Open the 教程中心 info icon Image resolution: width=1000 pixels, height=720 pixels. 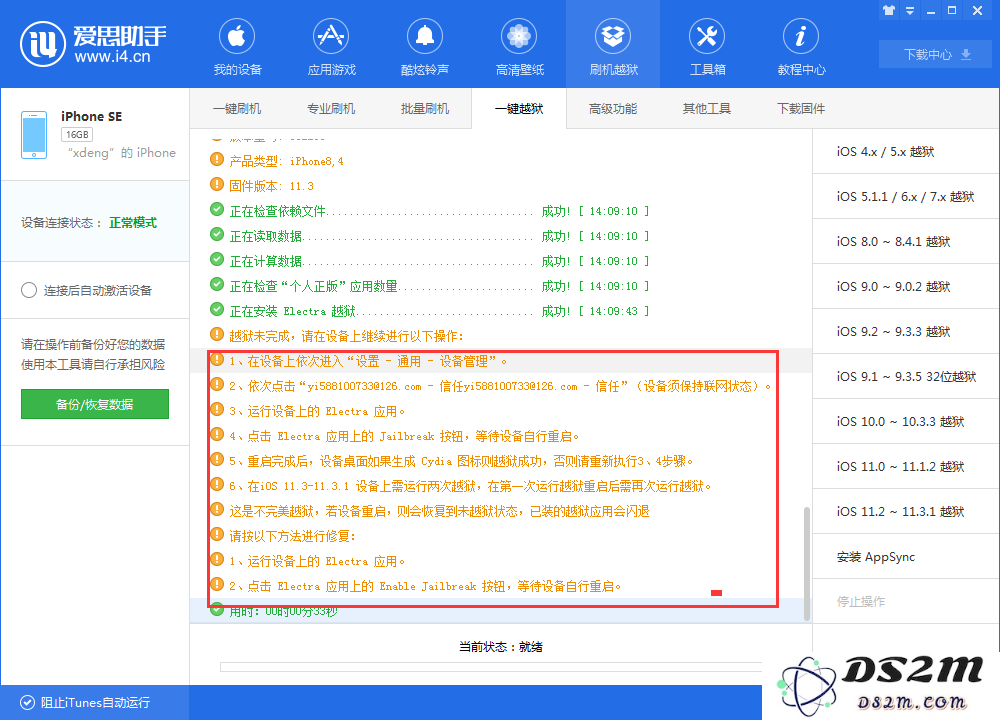(x=801, y=36)
